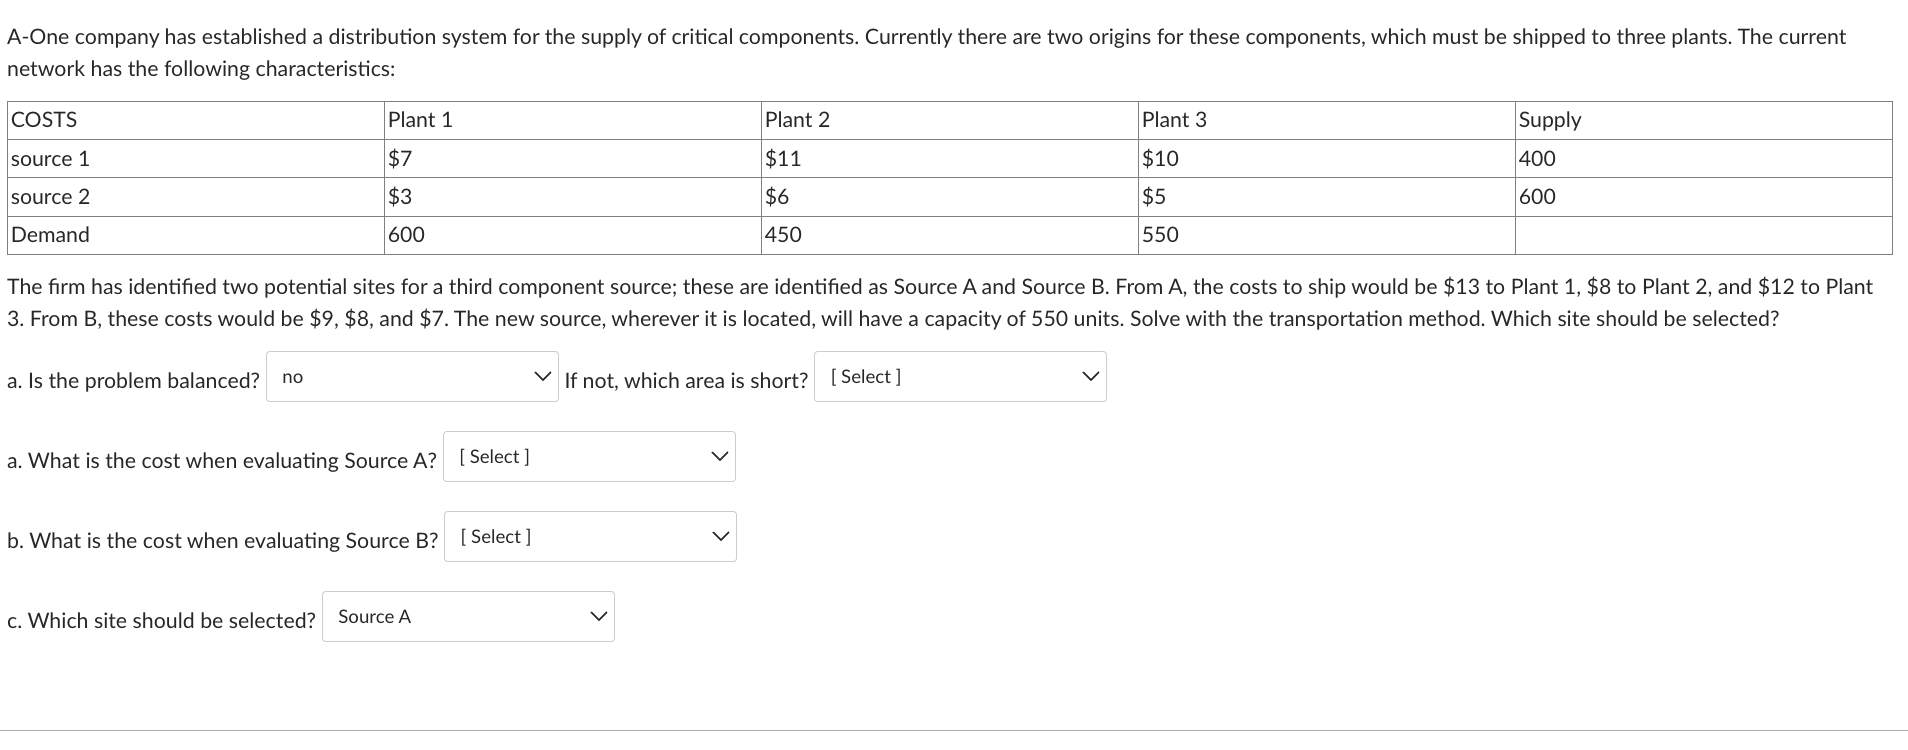Click the chevron icon on the 'no' dropdown
1908x750 pixels.
541,376
